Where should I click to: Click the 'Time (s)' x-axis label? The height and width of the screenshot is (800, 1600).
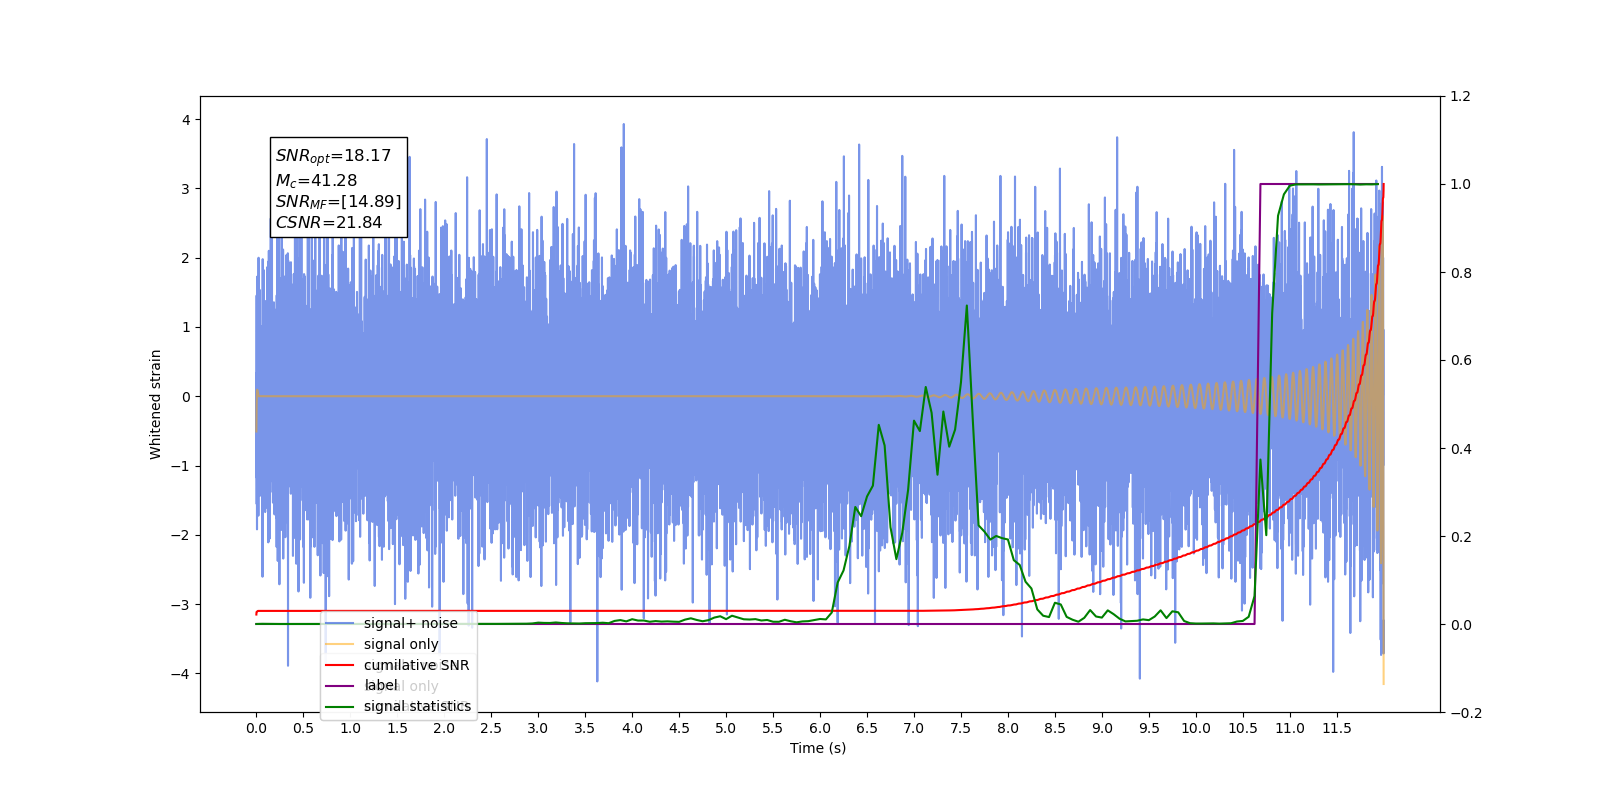pyautogui.click(x=818, y=748)
